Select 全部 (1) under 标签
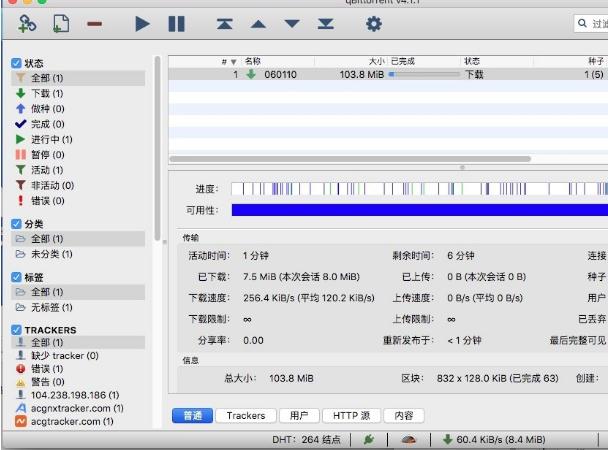Image resolution: width=608 pixels, height=450 pixels. [x=78, y=292]
